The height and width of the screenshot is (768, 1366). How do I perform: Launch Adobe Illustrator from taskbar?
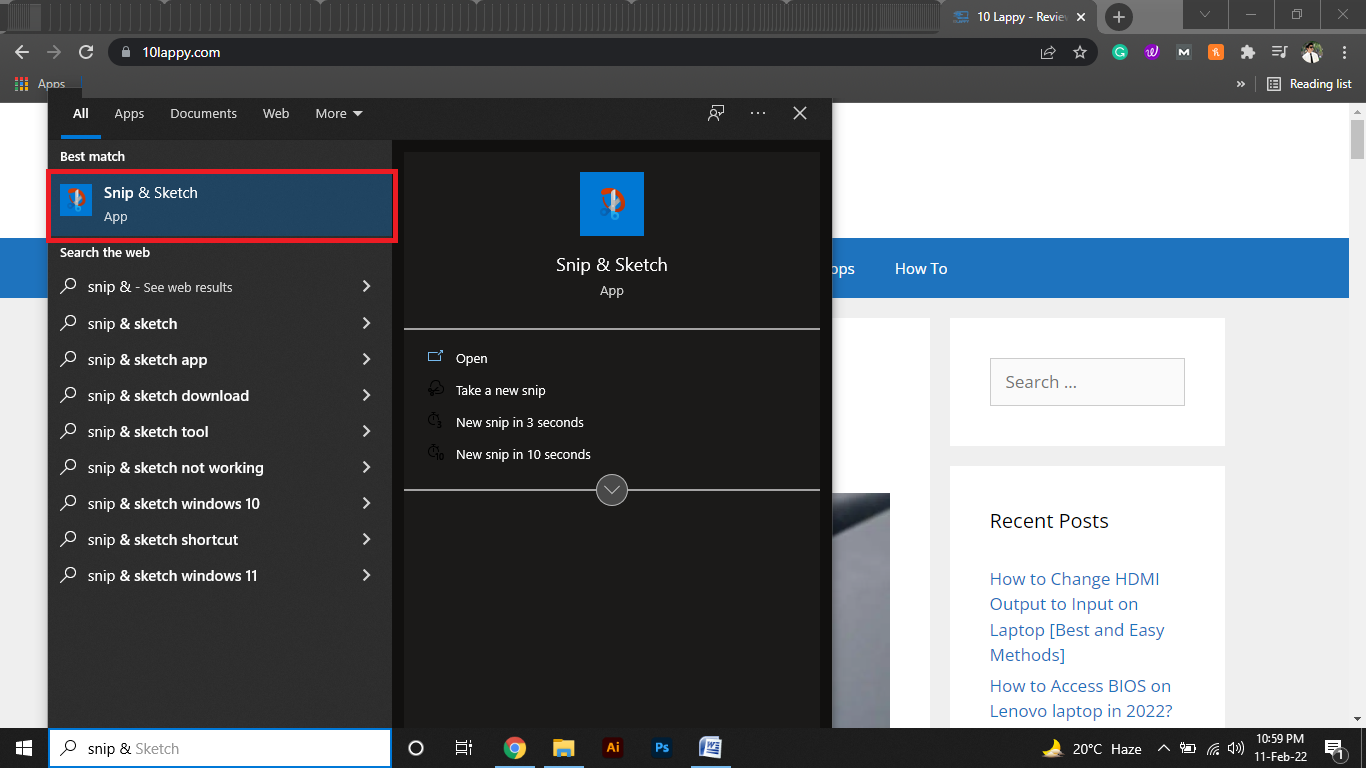(613, 748)
